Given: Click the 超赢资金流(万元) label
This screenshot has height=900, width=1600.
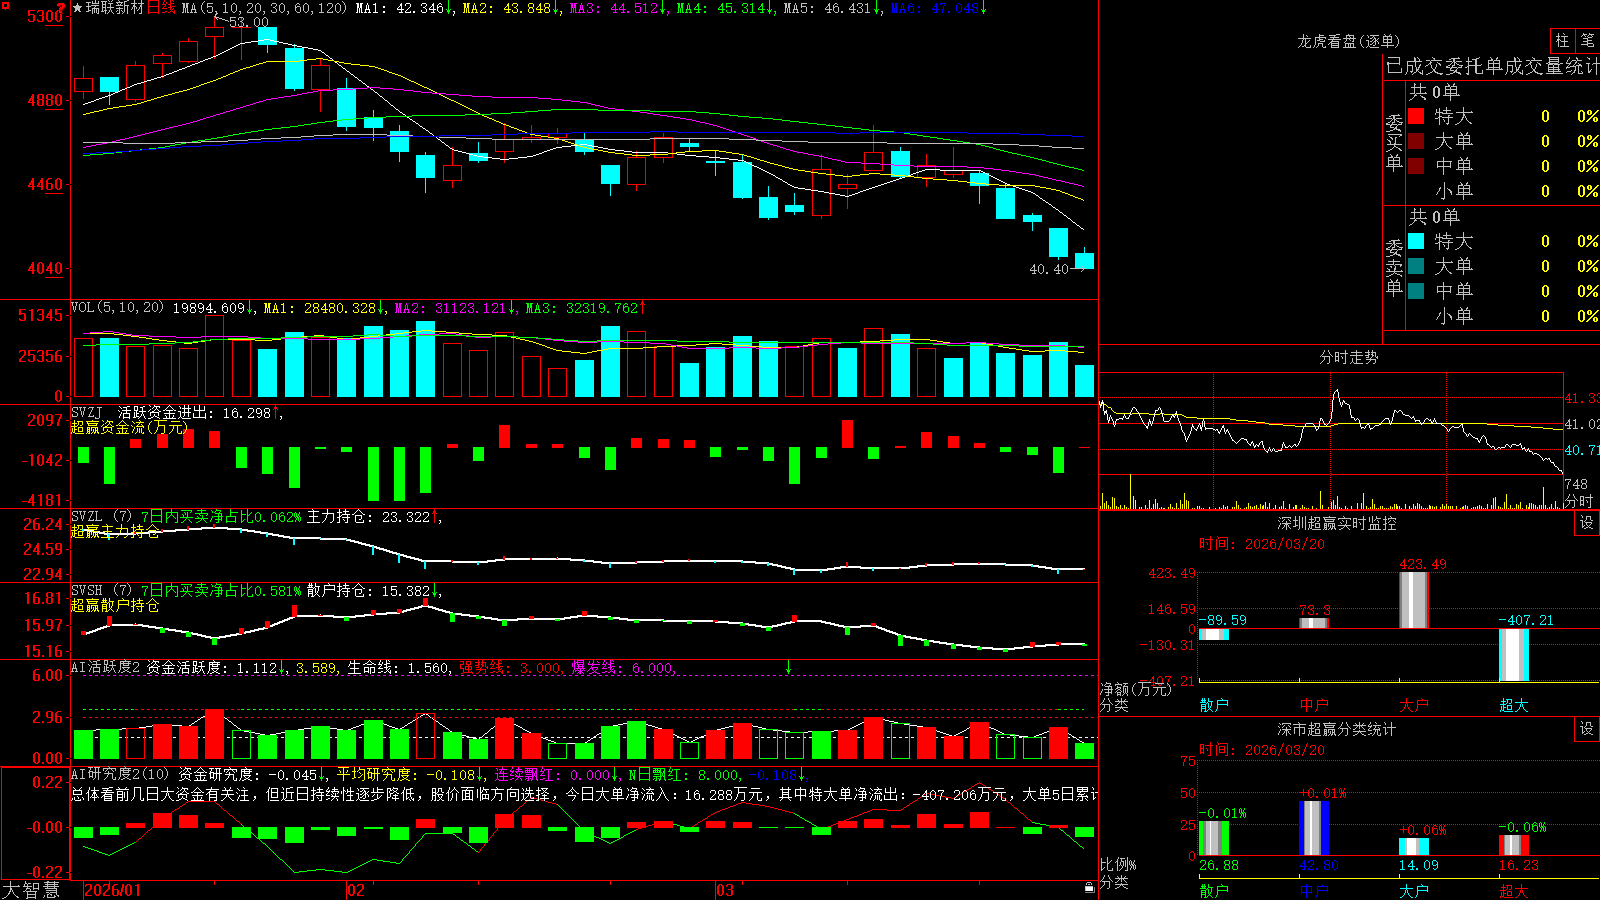Looking at the screenshot, I should (x=128, y=427).
